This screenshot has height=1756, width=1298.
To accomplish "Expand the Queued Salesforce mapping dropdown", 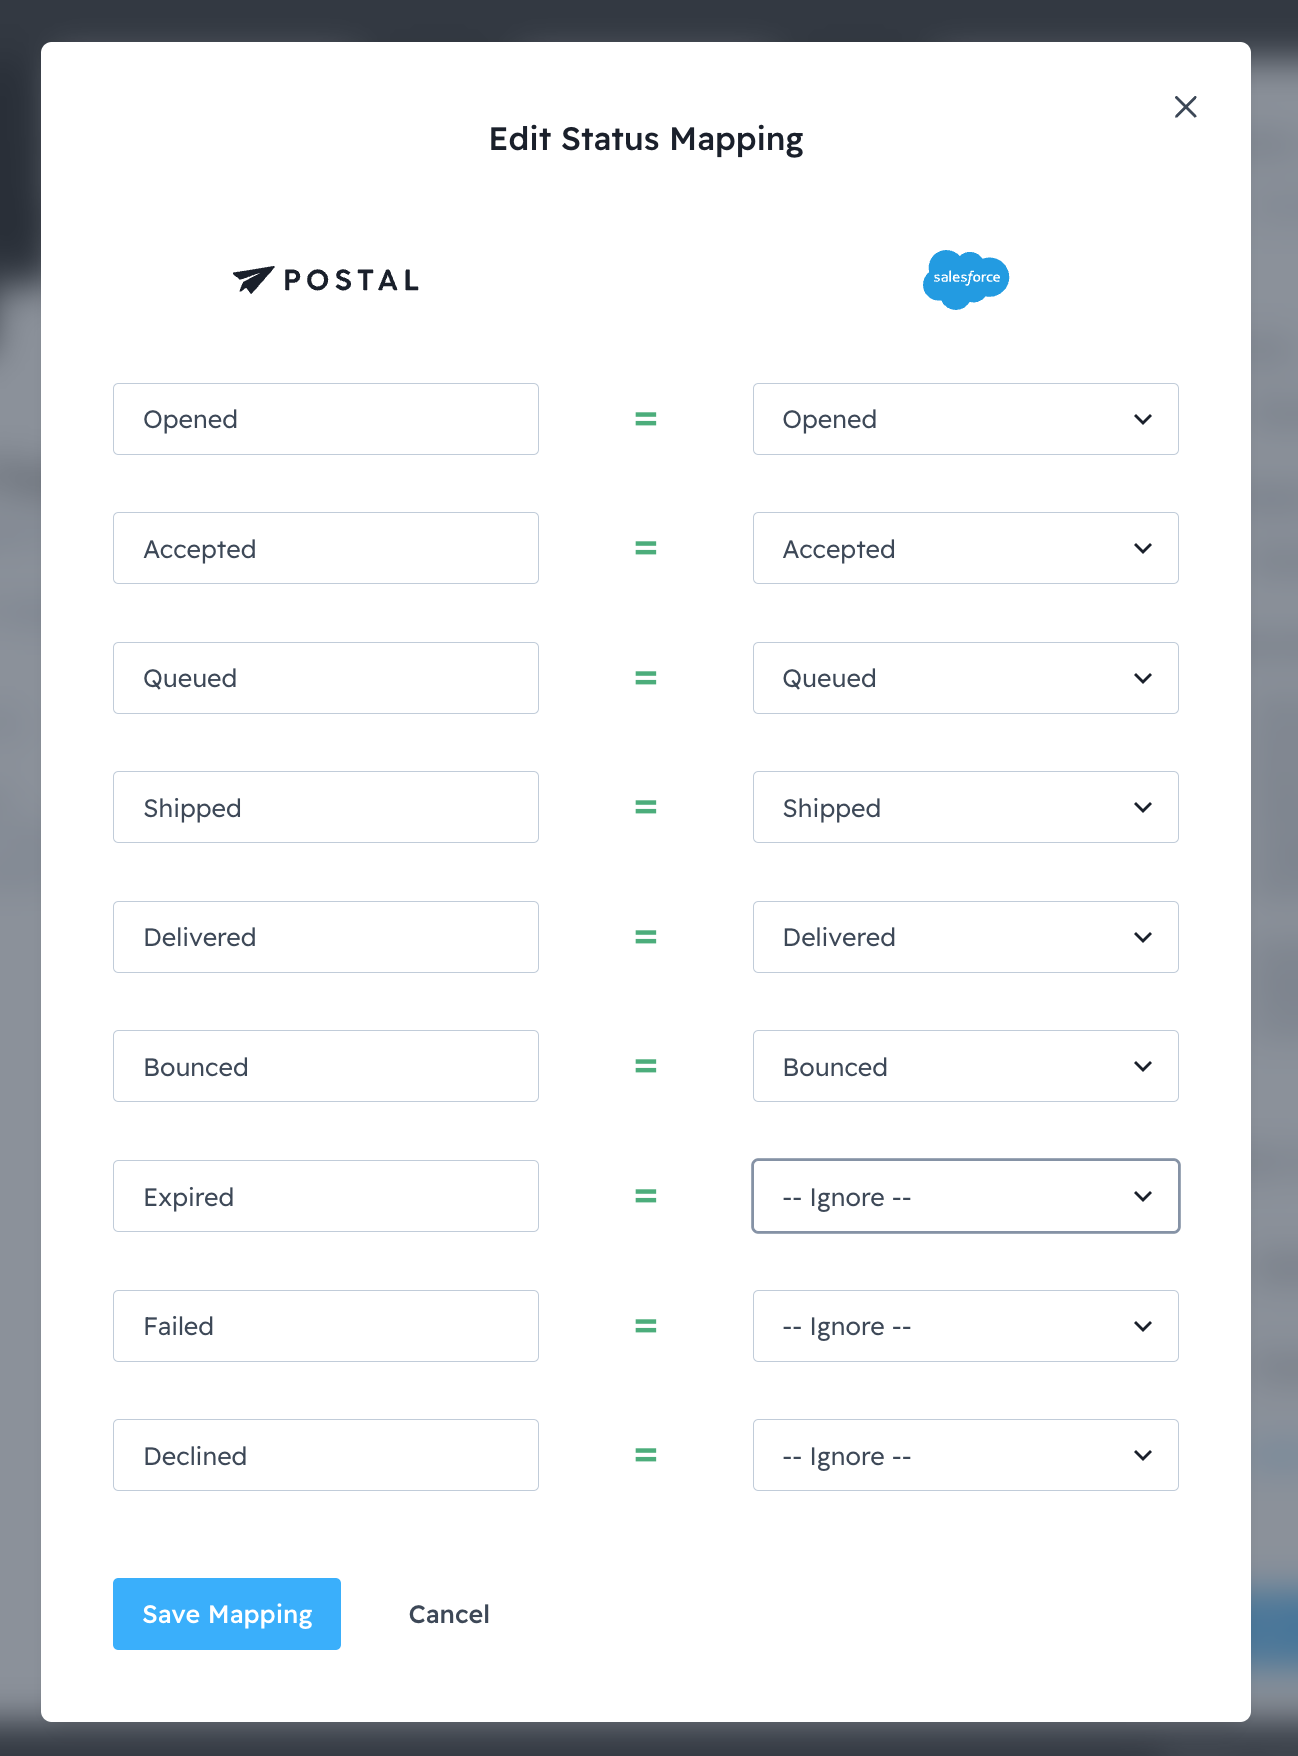I will click(x=965, y=678).
